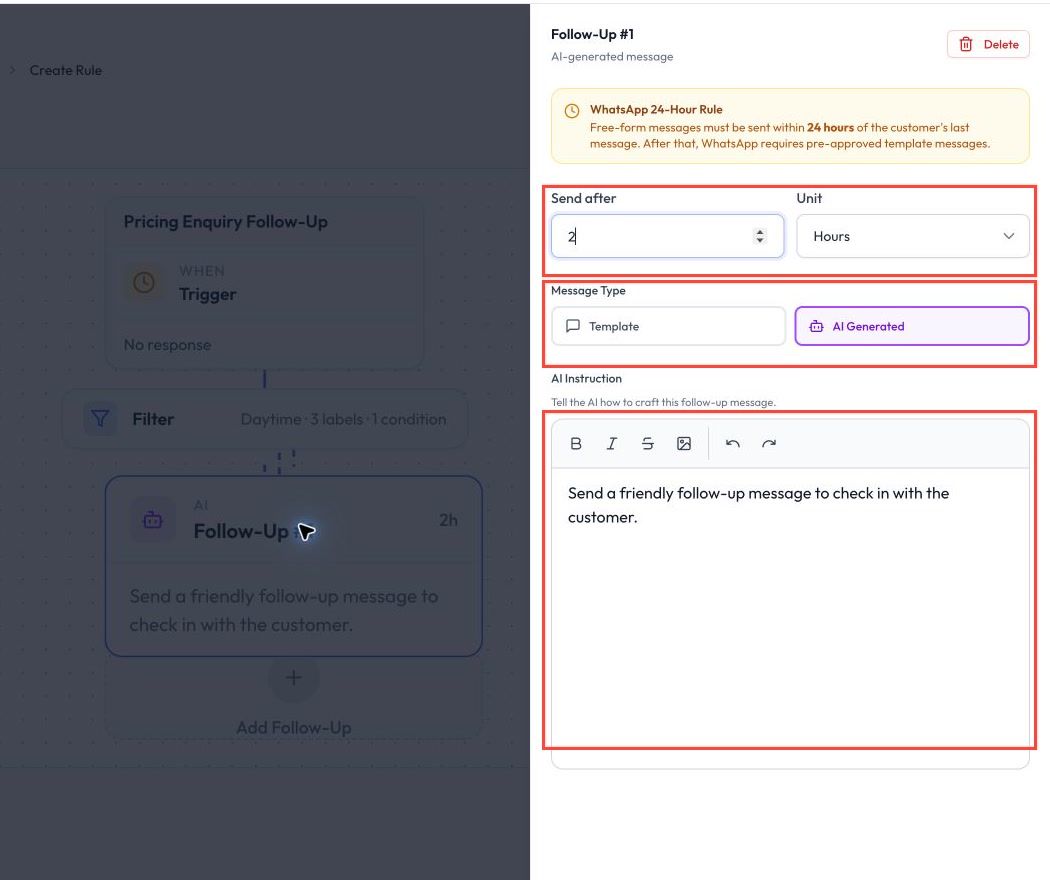Viewport: 1050px width, 880px height.
Task: Click the Create Rule breadcrumb
Action: click(x=66, y=70)
